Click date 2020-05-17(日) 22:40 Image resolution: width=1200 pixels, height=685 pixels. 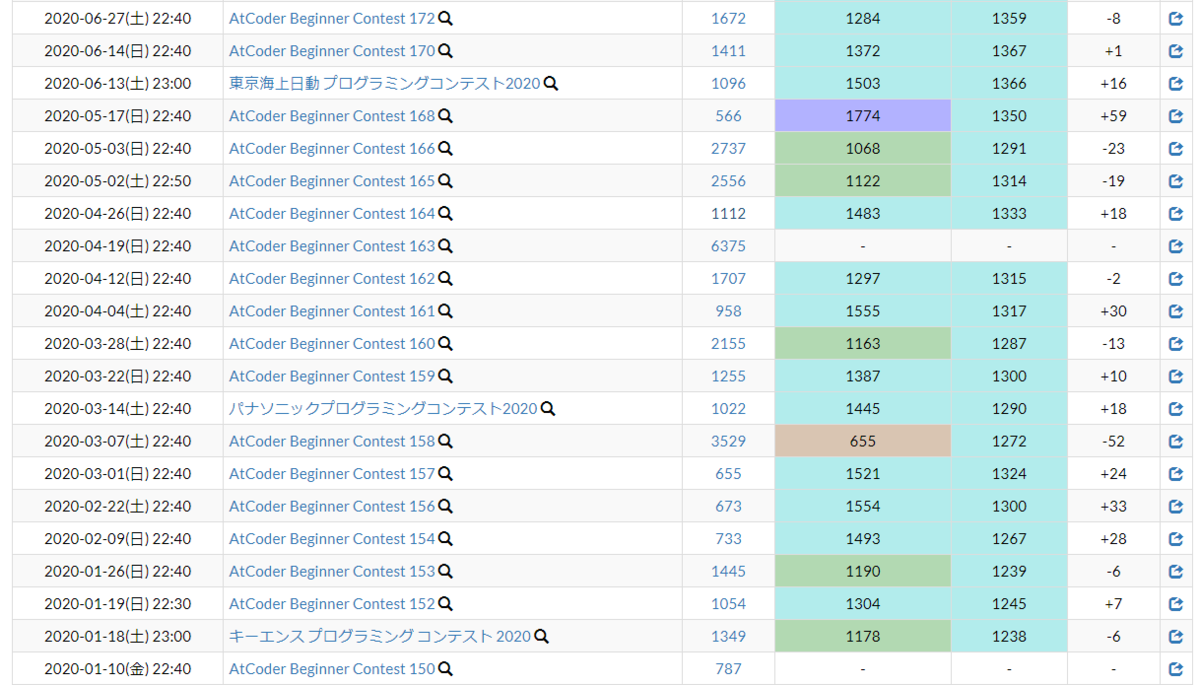pos(118,116)
